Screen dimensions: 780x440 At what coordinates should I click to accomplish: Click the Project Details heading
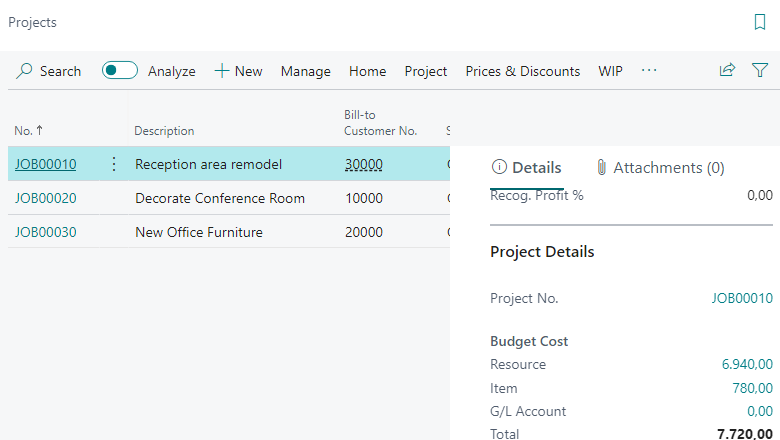click(x=542, y=252)
